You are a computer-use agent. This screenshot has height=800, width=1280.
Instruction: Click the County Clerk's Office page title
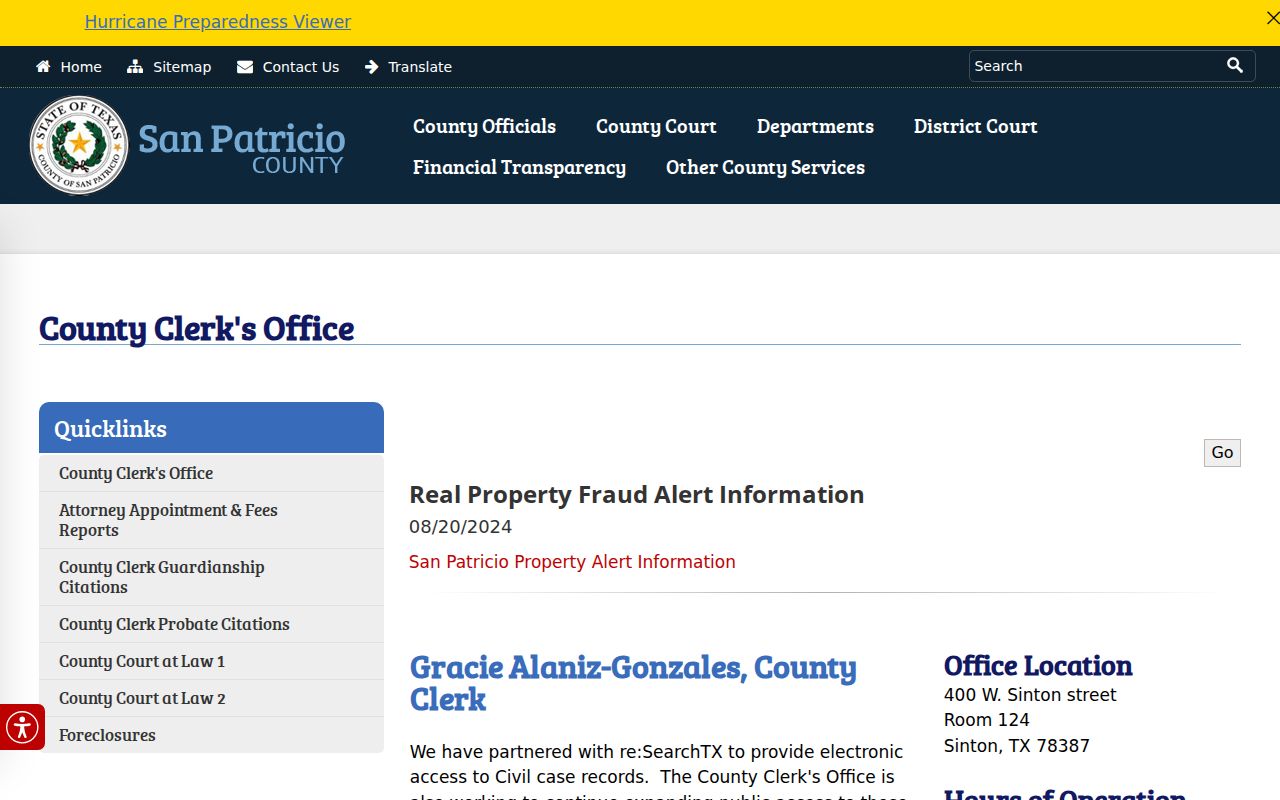[x=196, y=328]
